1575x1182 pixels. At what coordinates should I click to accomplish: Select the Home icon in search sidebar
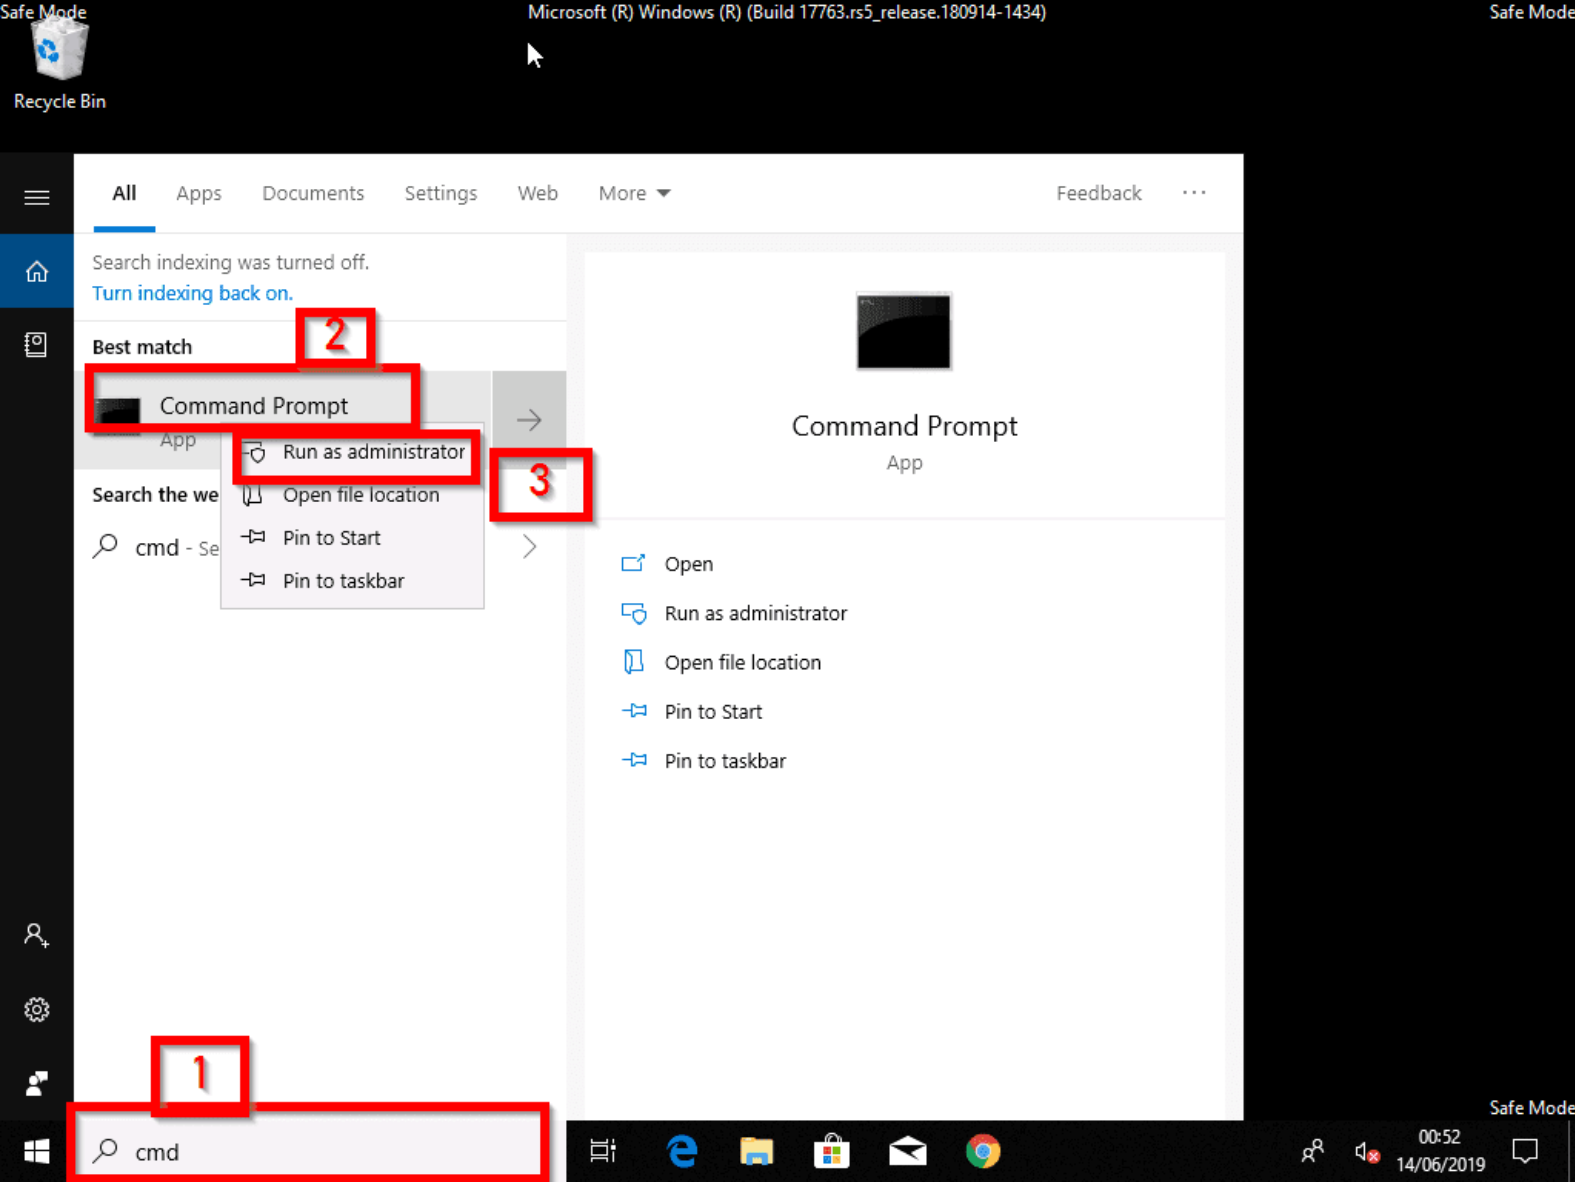tap(37, 271)
